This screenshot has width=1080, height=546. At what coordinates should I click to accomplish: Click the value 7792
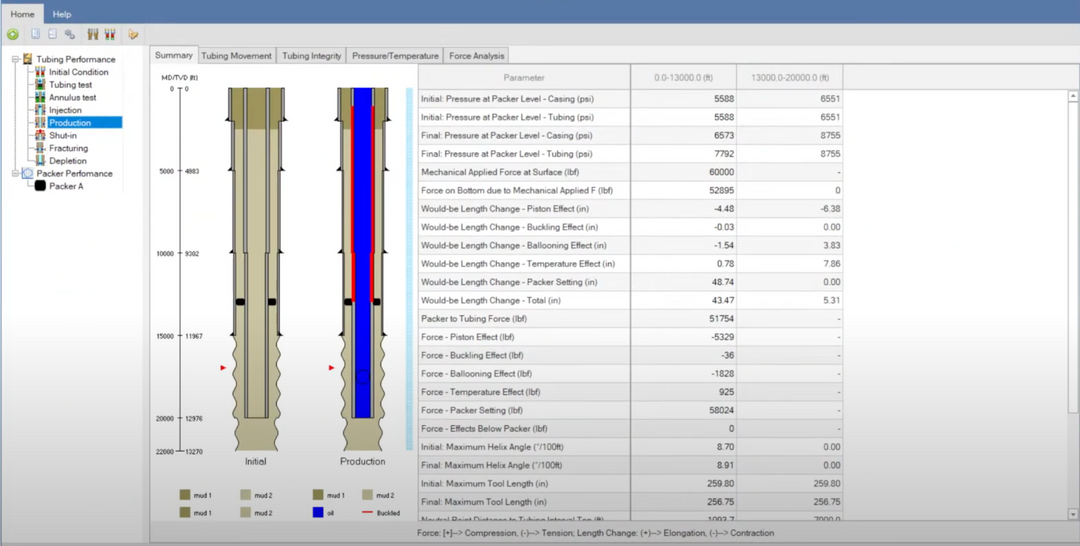725,154
